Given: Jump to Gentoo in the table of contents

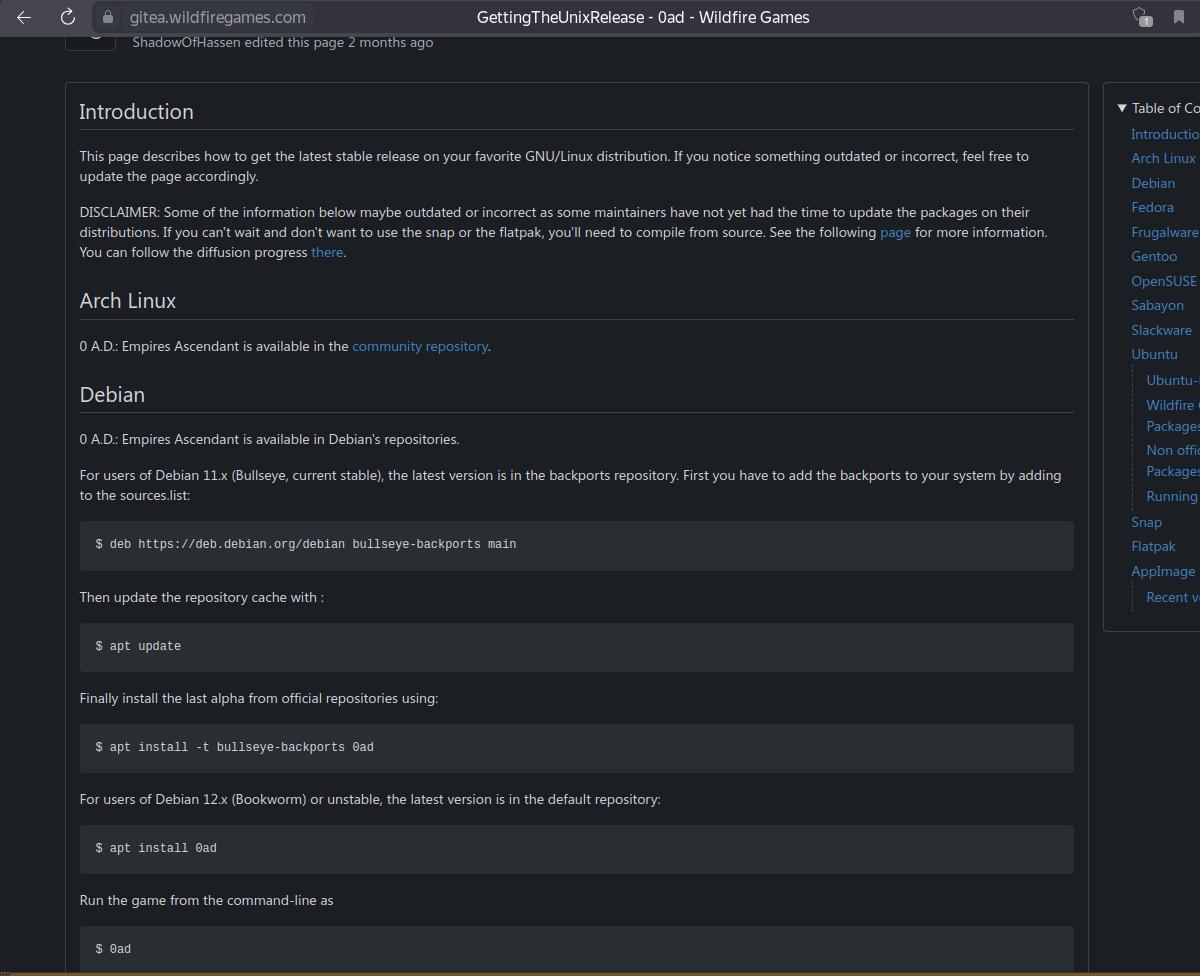Looking at the screenshot, I should (x=1154, y=256).
